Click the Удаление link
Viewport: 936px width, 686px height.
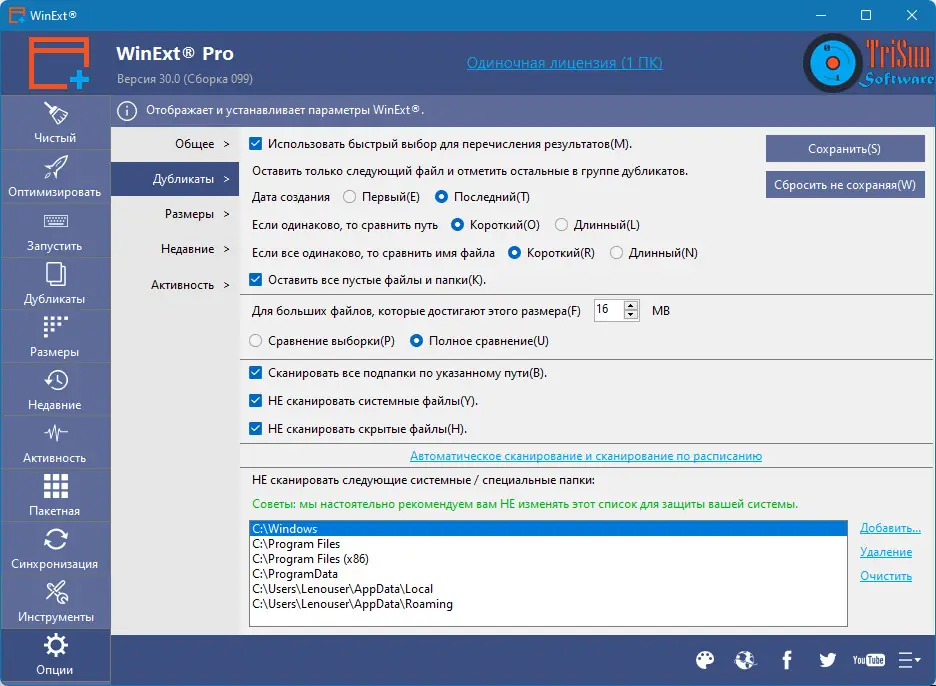tap(886, 552)
